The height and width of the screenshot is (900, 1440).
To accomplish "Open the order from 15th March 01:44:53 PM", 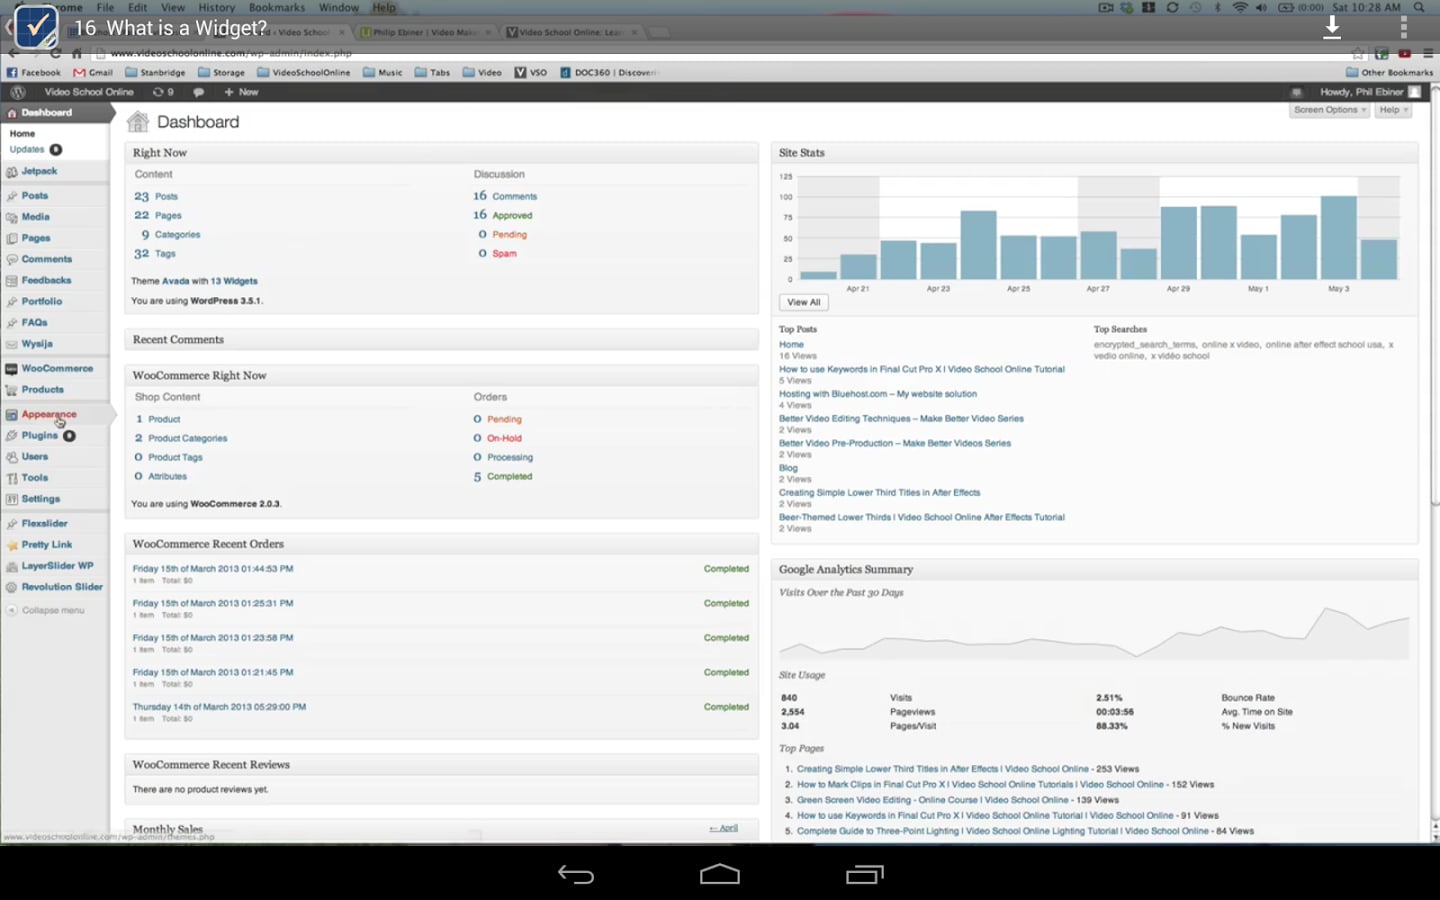I will 213,568.
